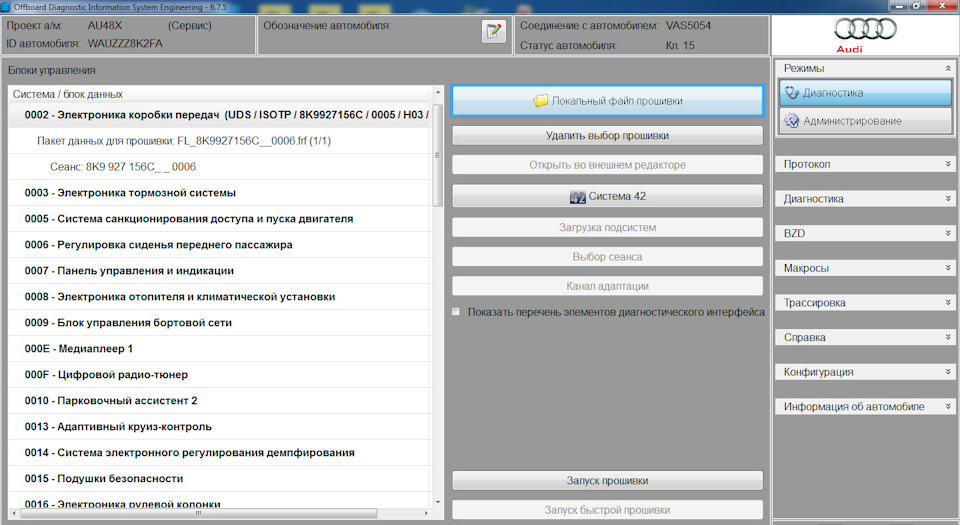Click Выбор сеанса button
Image resolution: width=960 pixels, height=525 pixels.
click(607, 256)
